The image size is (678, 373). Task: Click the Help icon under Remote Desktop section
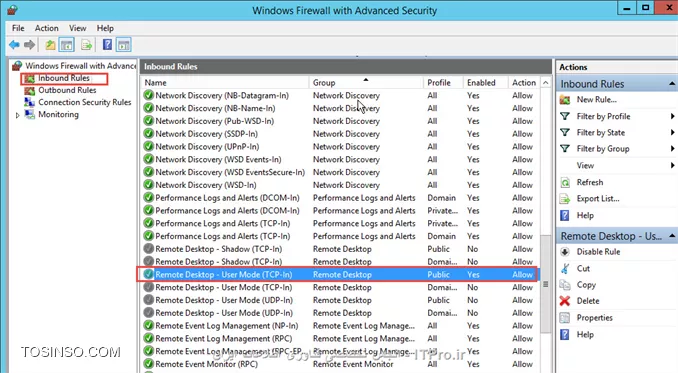click(565, 335)
